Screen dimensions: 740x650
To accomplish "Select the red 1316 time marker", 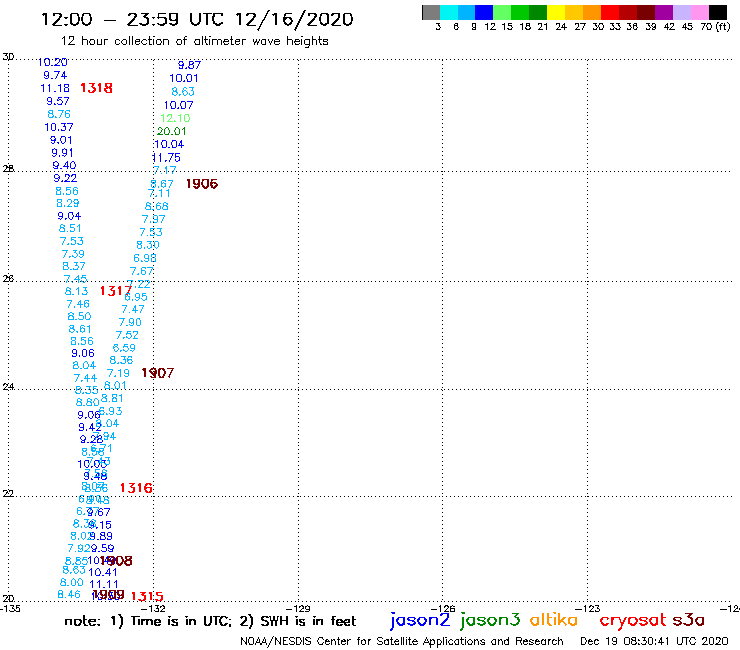I will click(x=136, y=488).
